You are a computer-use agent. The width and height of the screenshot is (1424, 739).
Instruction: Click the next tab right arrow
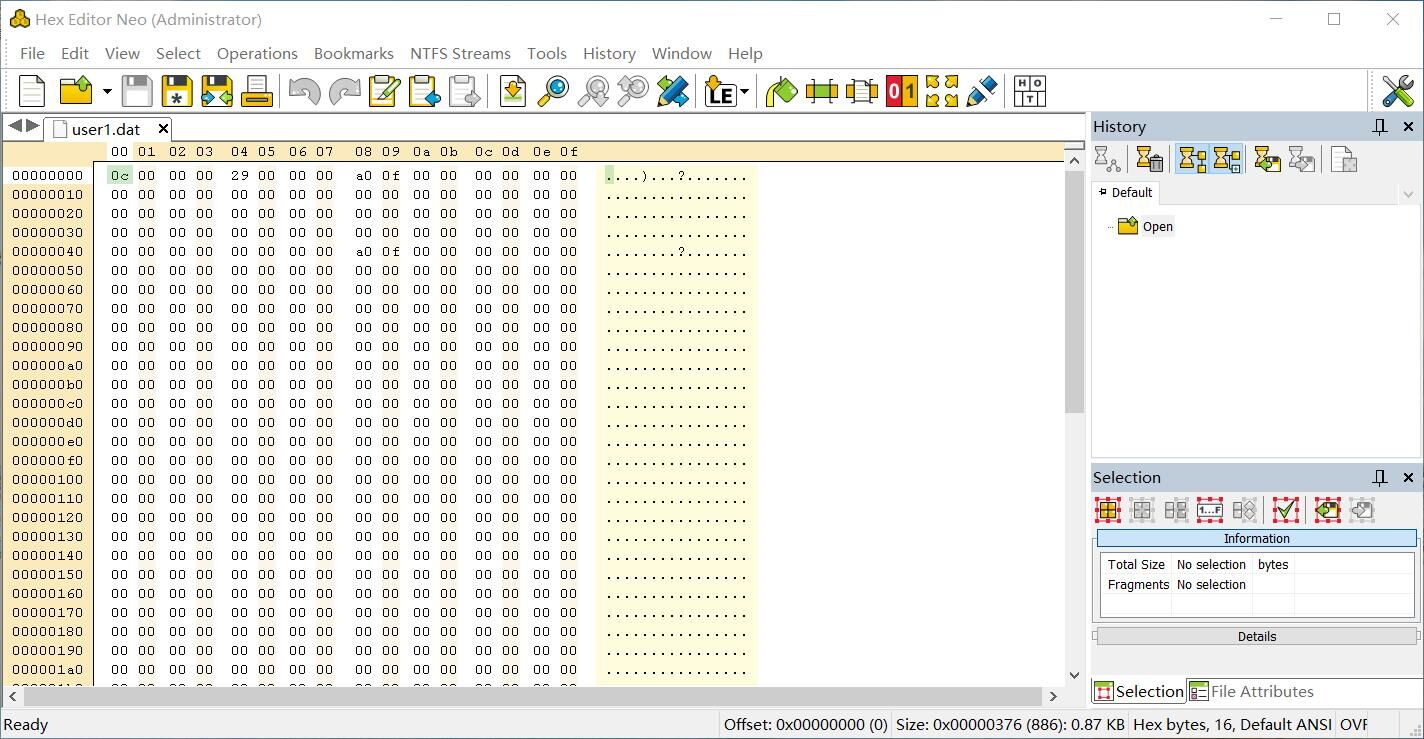(32, 126)
